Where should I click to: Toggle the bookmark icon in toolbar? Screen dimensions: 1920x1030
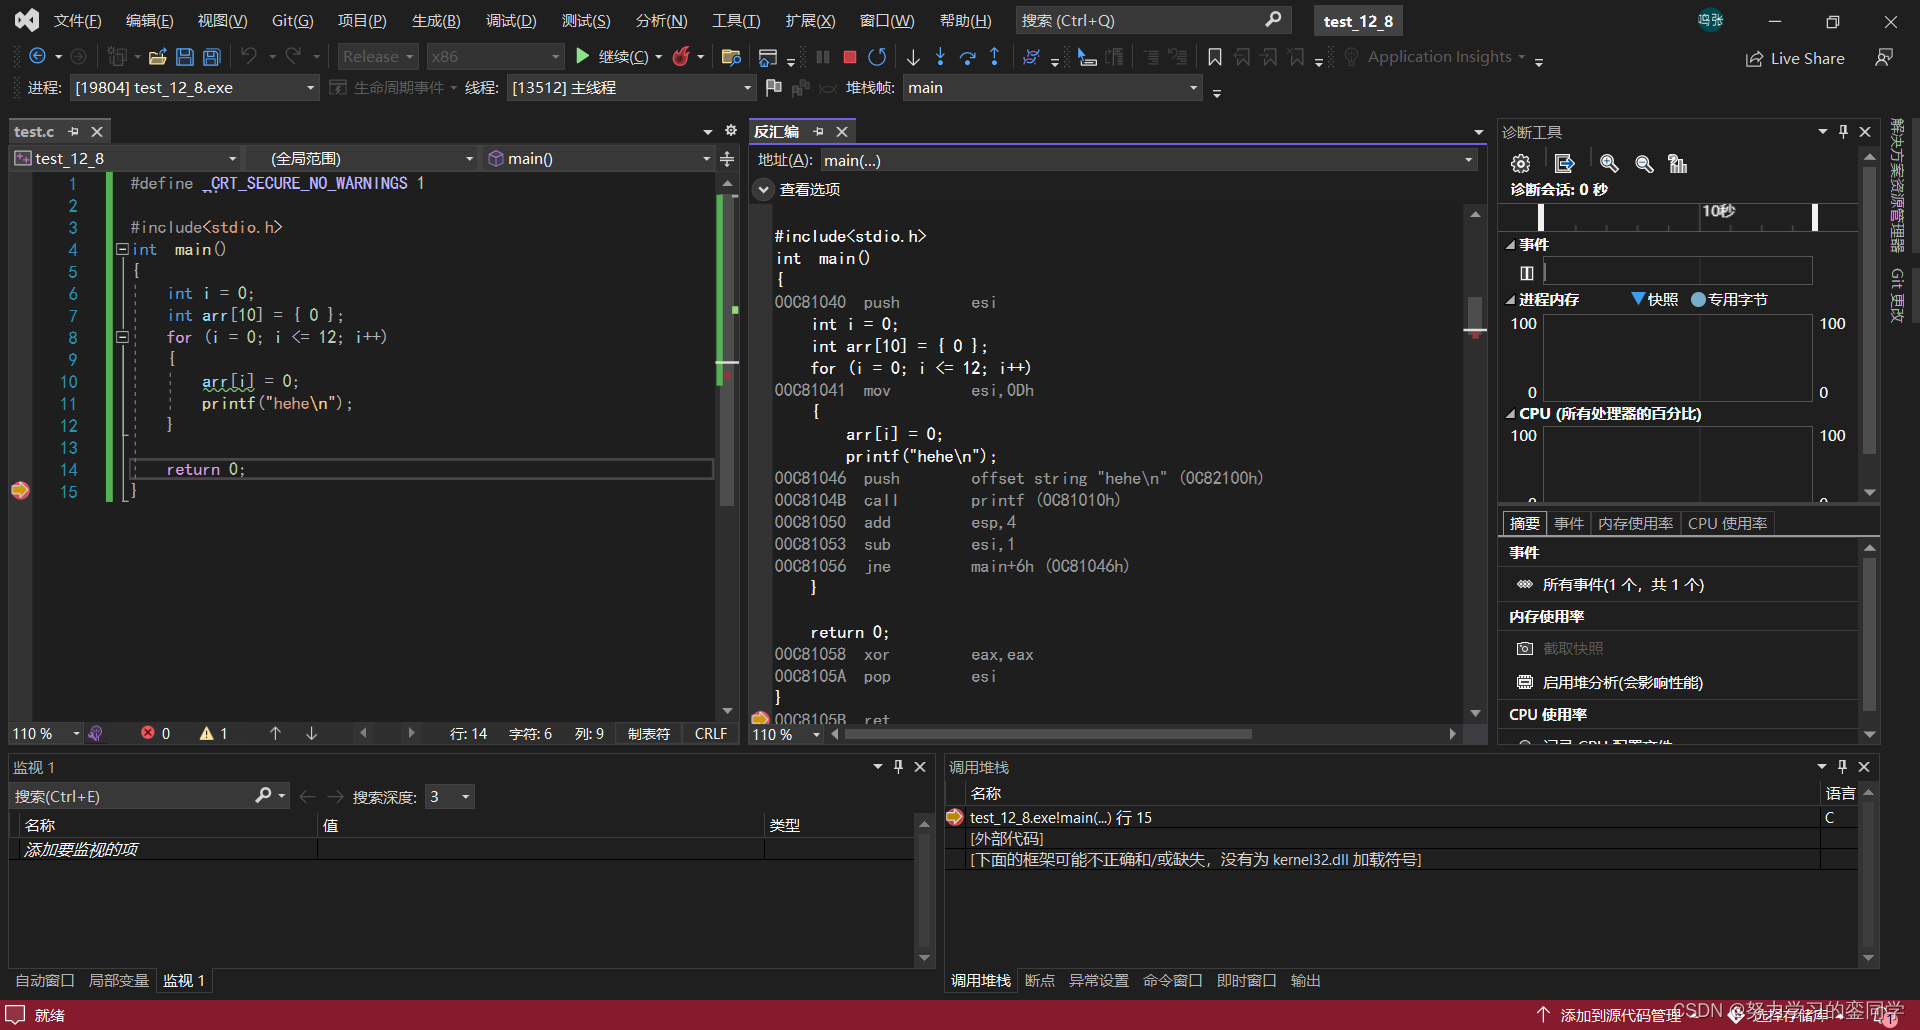point(1215,58)
